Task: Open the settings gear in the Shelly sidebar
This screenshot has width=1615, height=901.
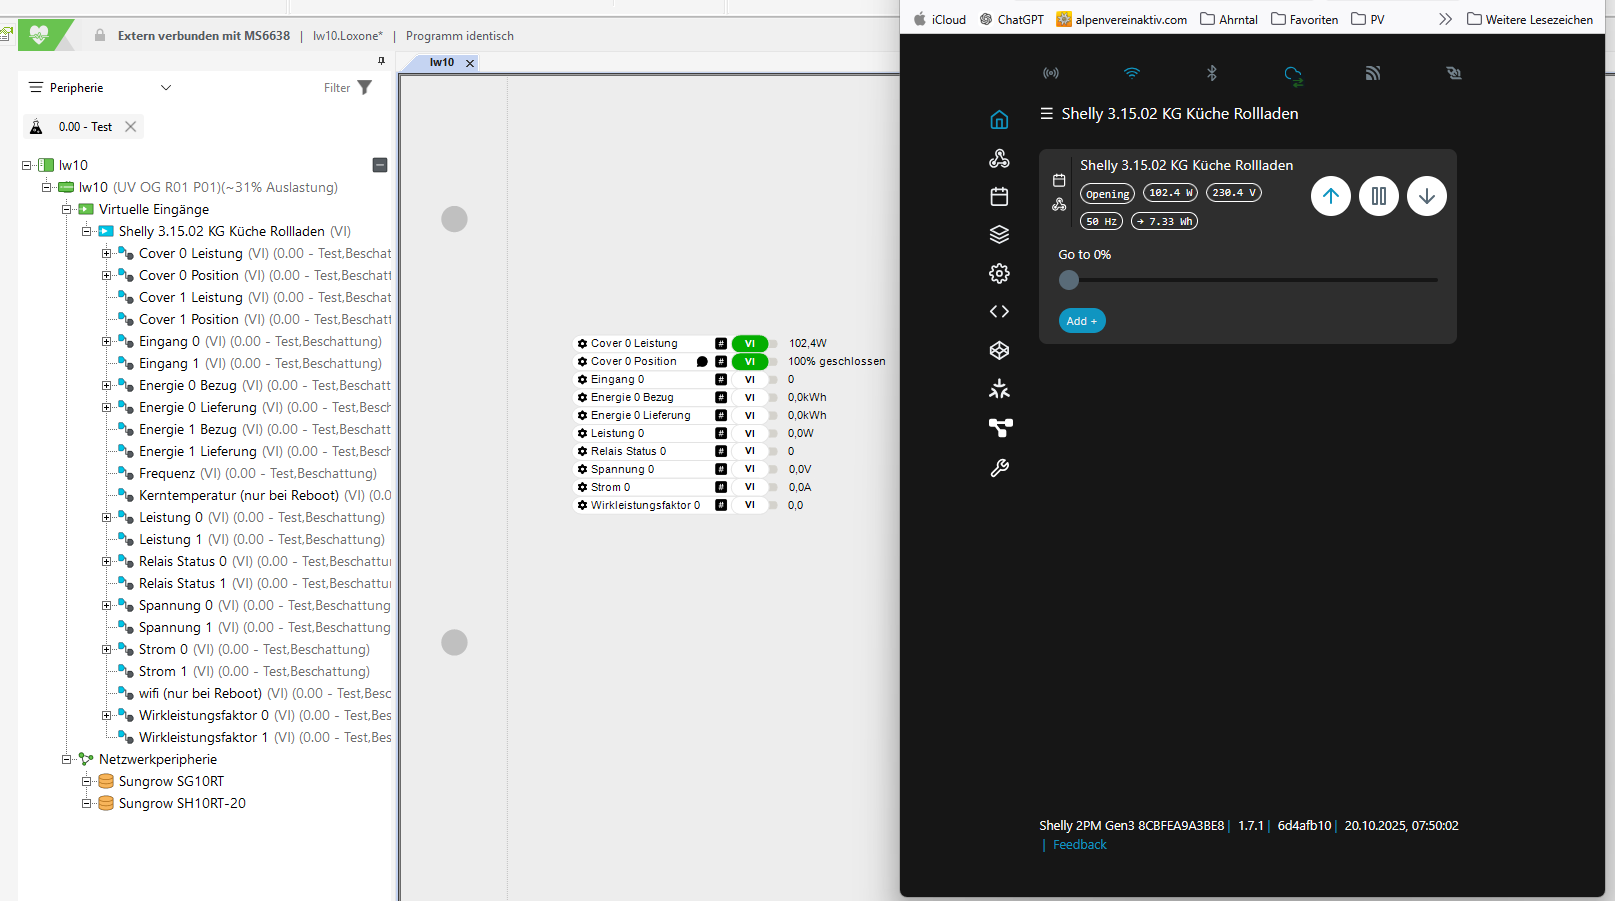Action: pyautogui.click(x=999, y=273)
